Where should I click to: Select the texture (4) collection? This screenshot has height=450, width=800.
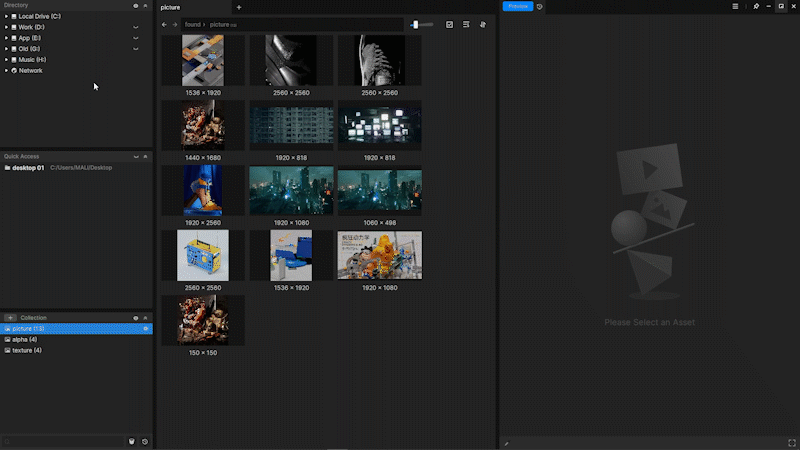click(x=76, y=350)
